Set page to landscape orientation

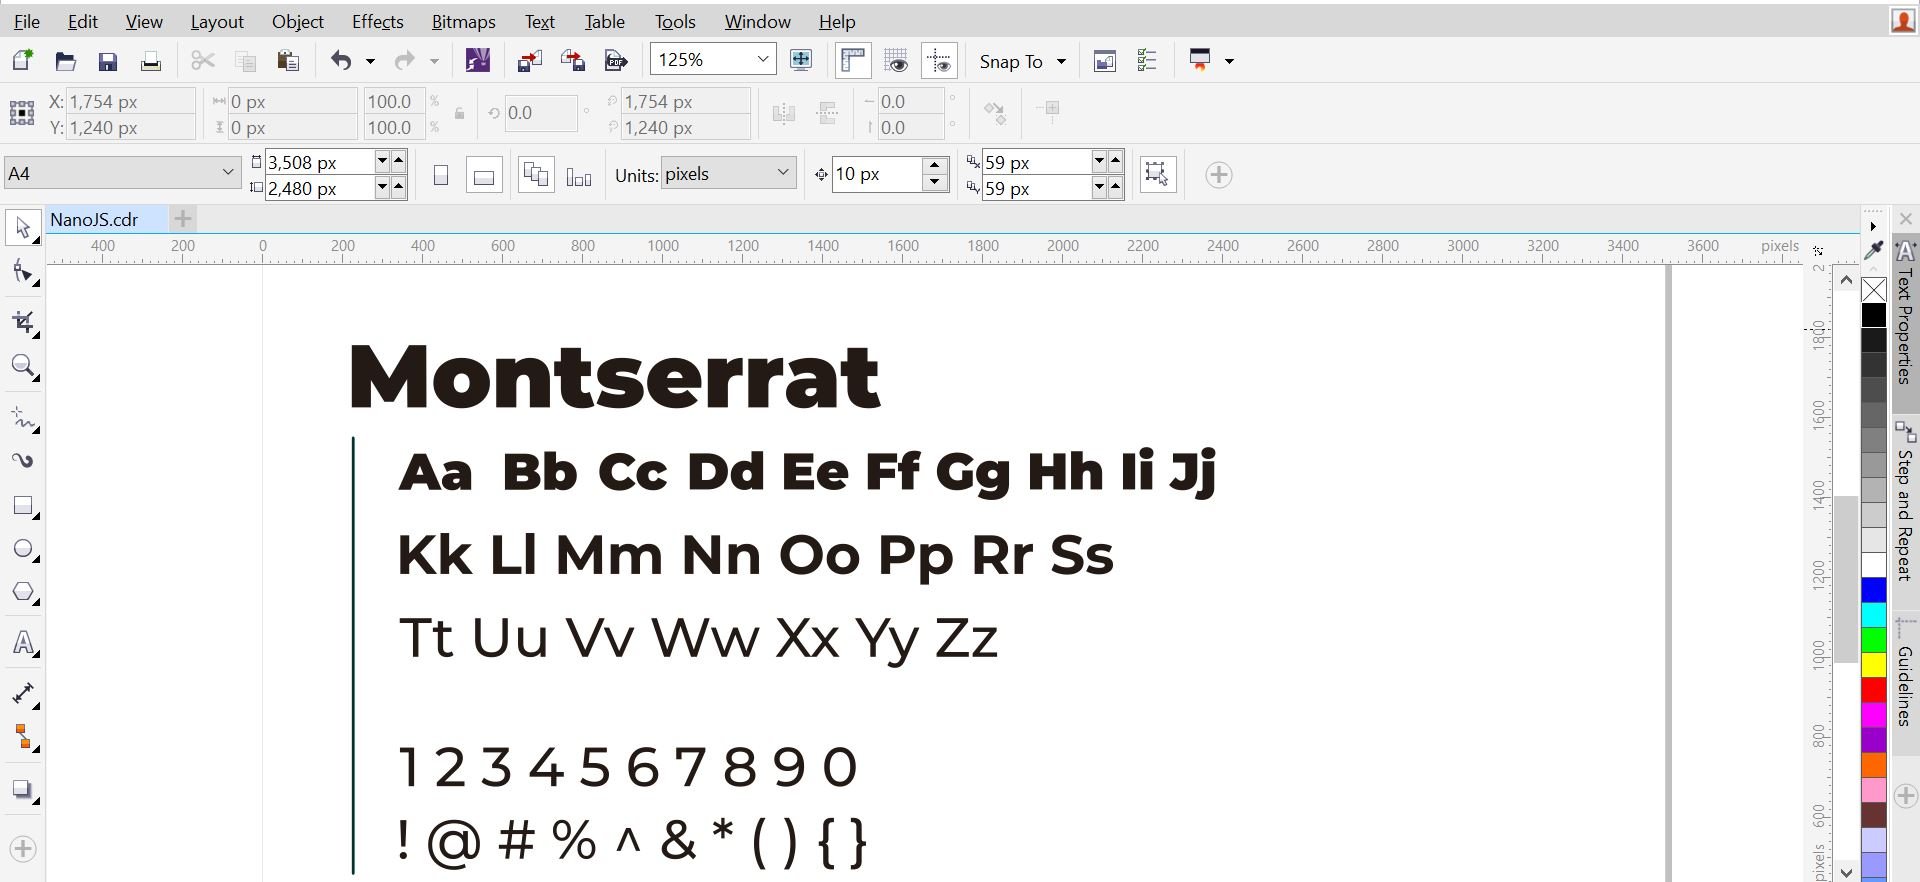(484, 175)
